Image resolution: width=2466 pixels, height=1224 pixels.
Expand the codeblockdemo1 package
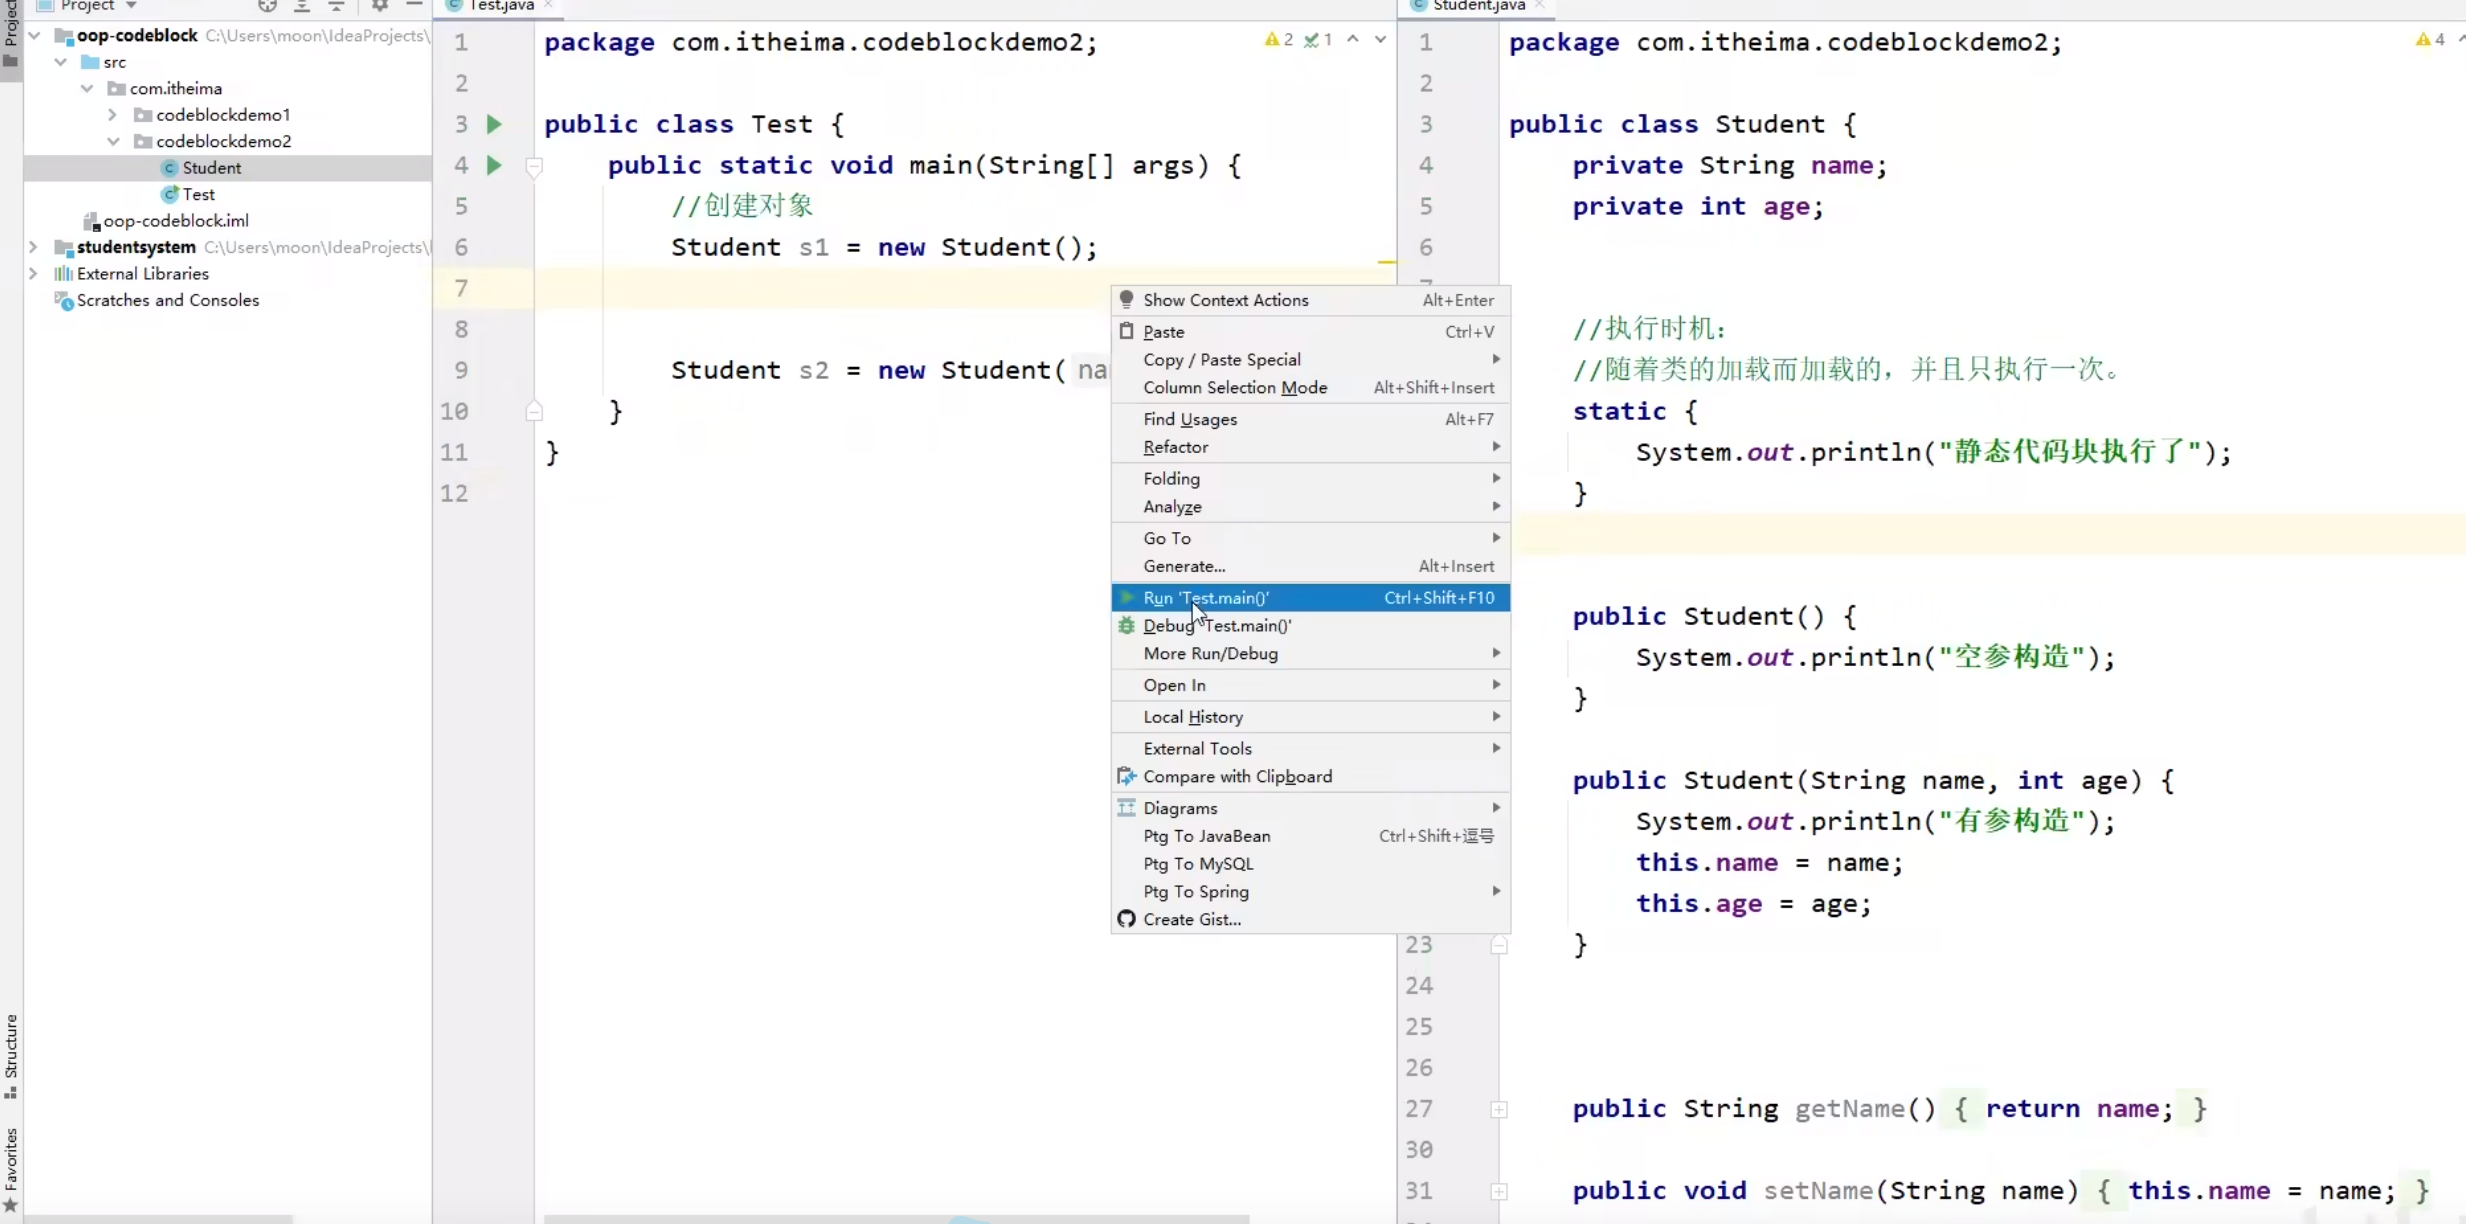tap(113, 115)
